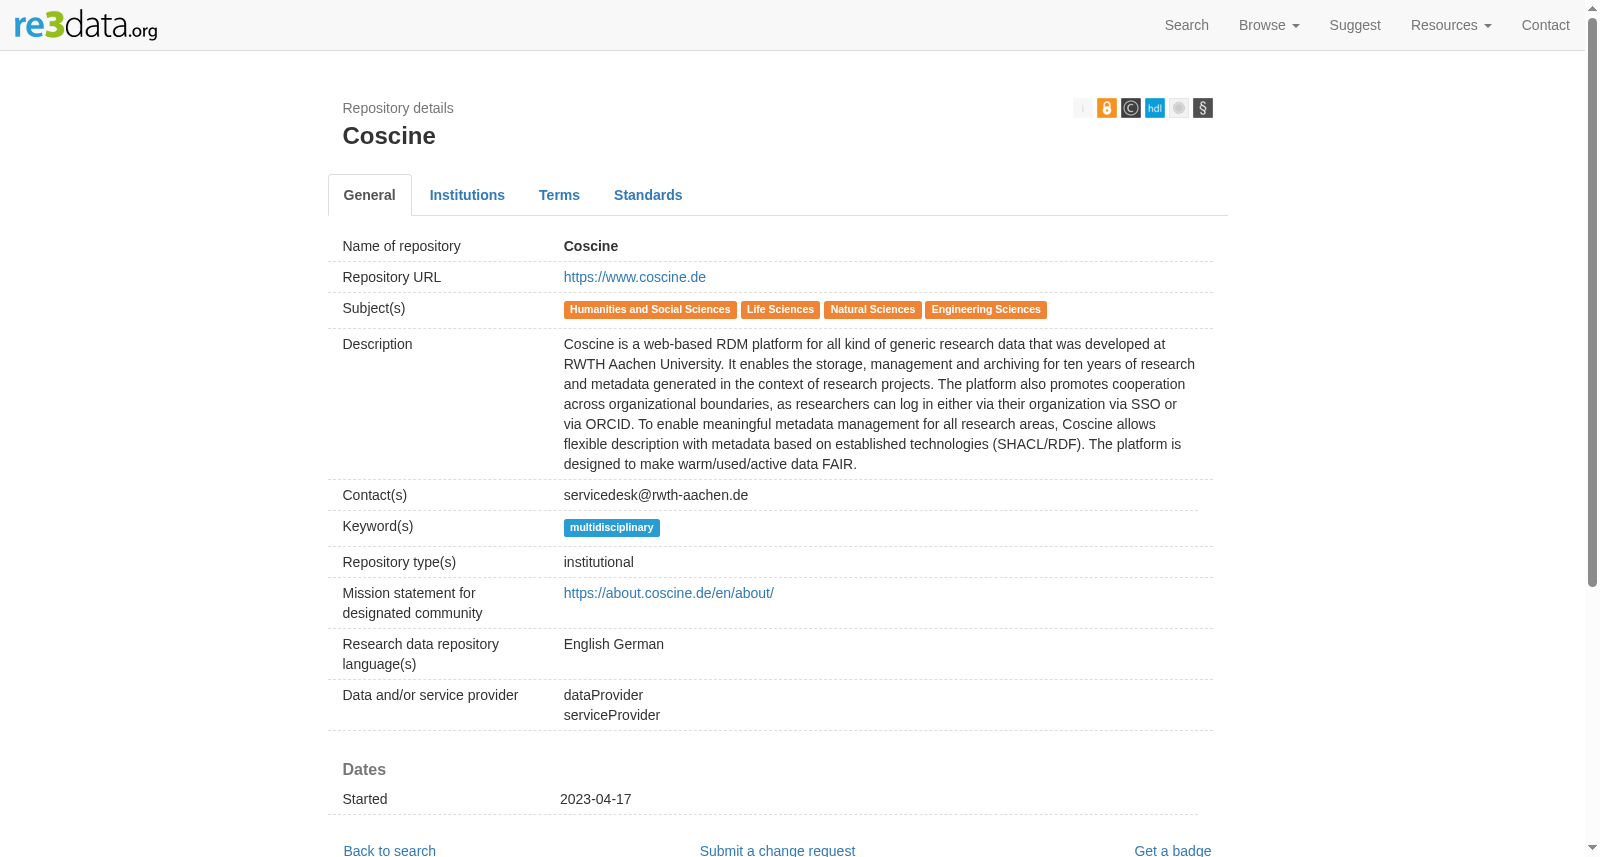Click the page's vertical scrollbar thumb
This screenshot has width=1600, height=857.
point(1593,303)
